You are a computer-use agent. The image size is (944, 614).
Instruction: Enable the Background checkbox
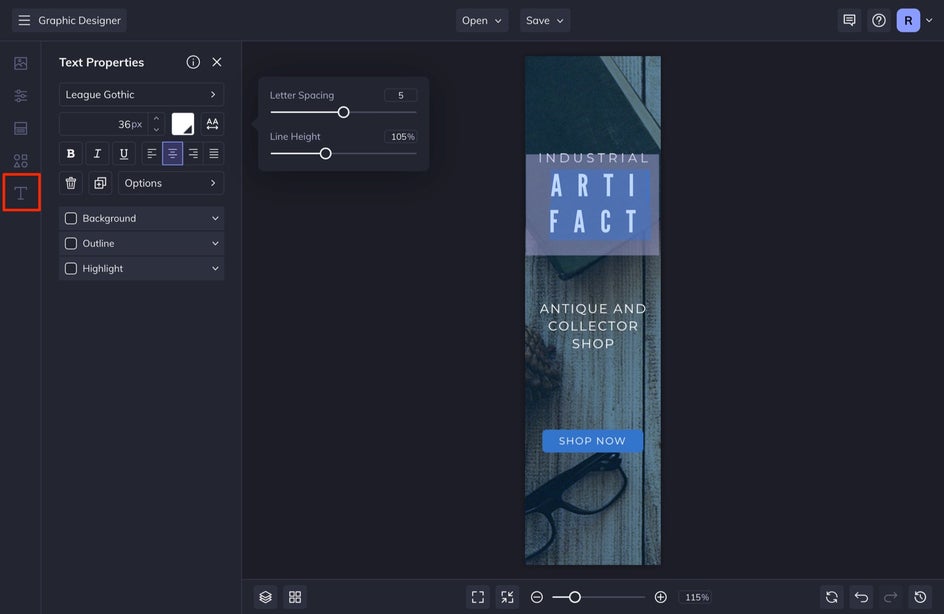tap(71, 218)
